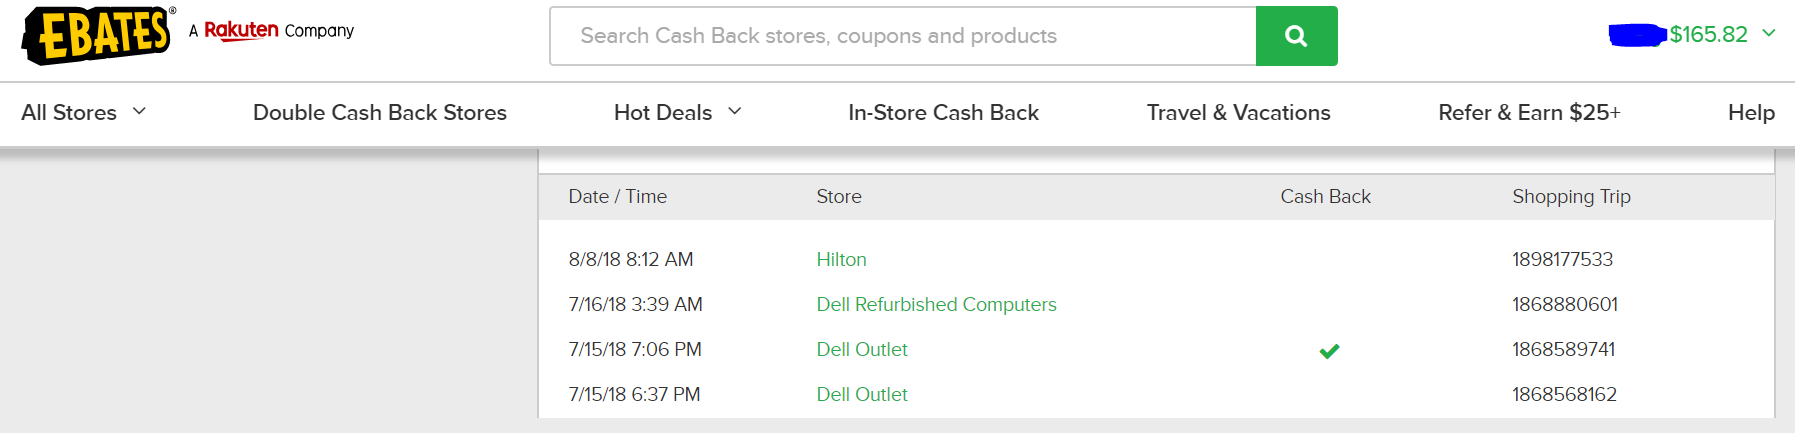Open Dell Refurbished Computers store link

pyautogui.click(x=936, y=304)
